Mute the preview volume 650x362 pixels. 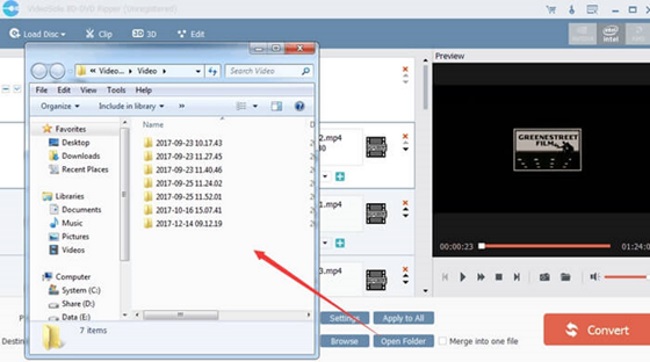(x=594, y=277)
